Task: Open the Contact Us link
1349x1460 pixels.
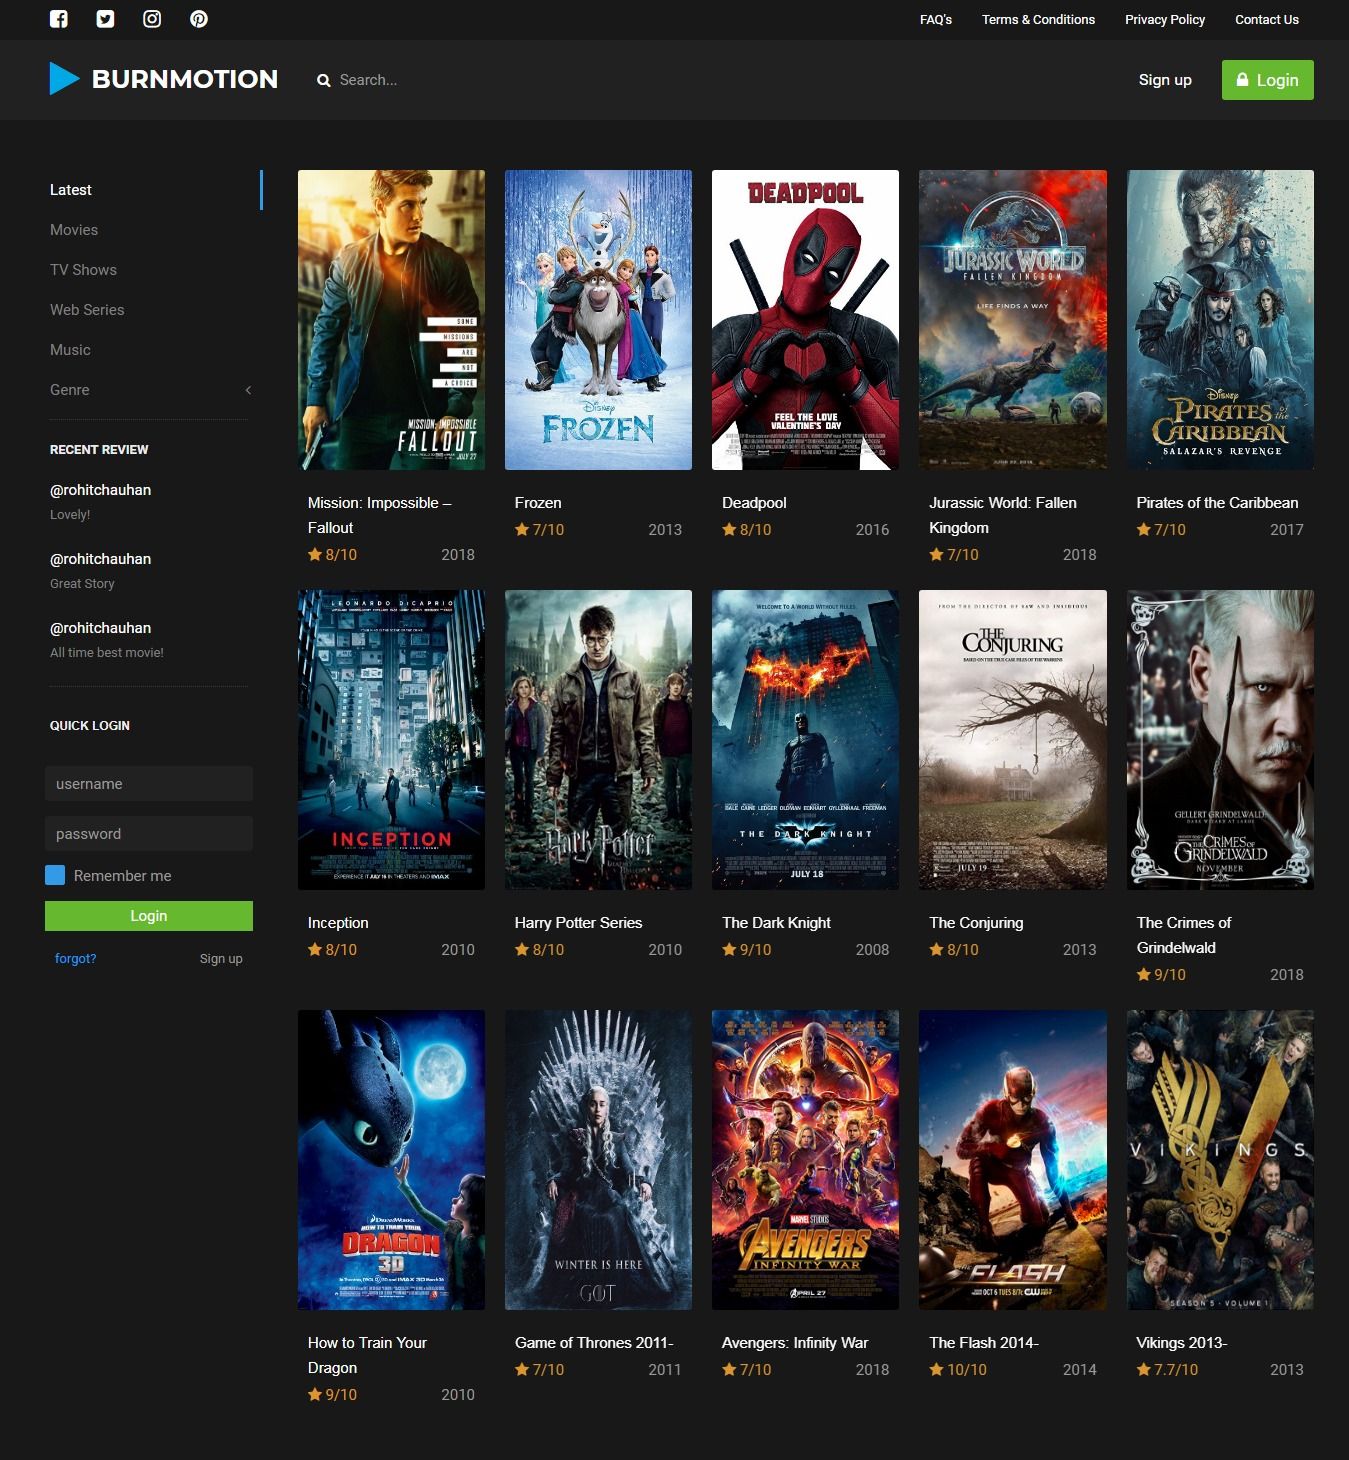Action: click(x=1267, y=19)
